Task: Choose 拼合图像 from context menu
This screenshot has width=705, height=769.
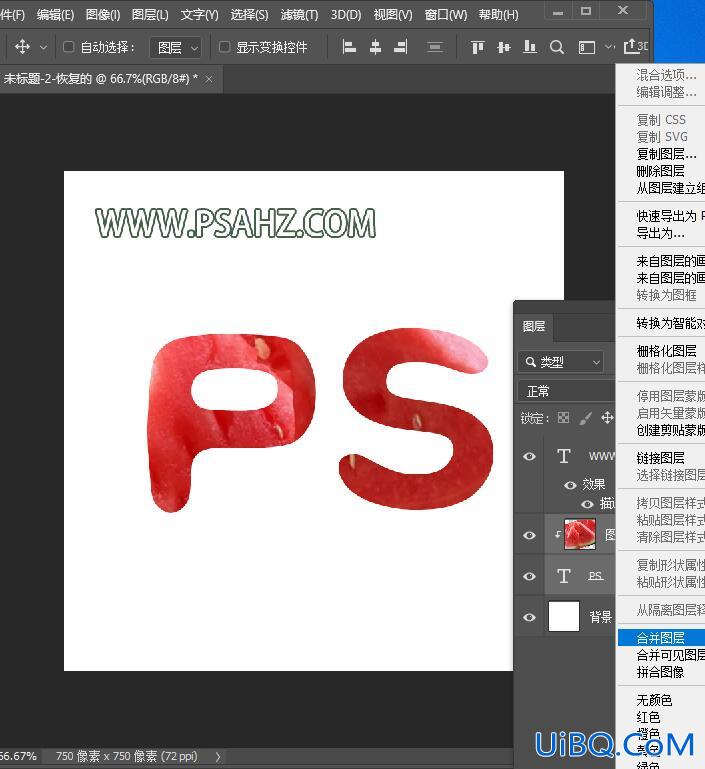Action: coord(661,672)
